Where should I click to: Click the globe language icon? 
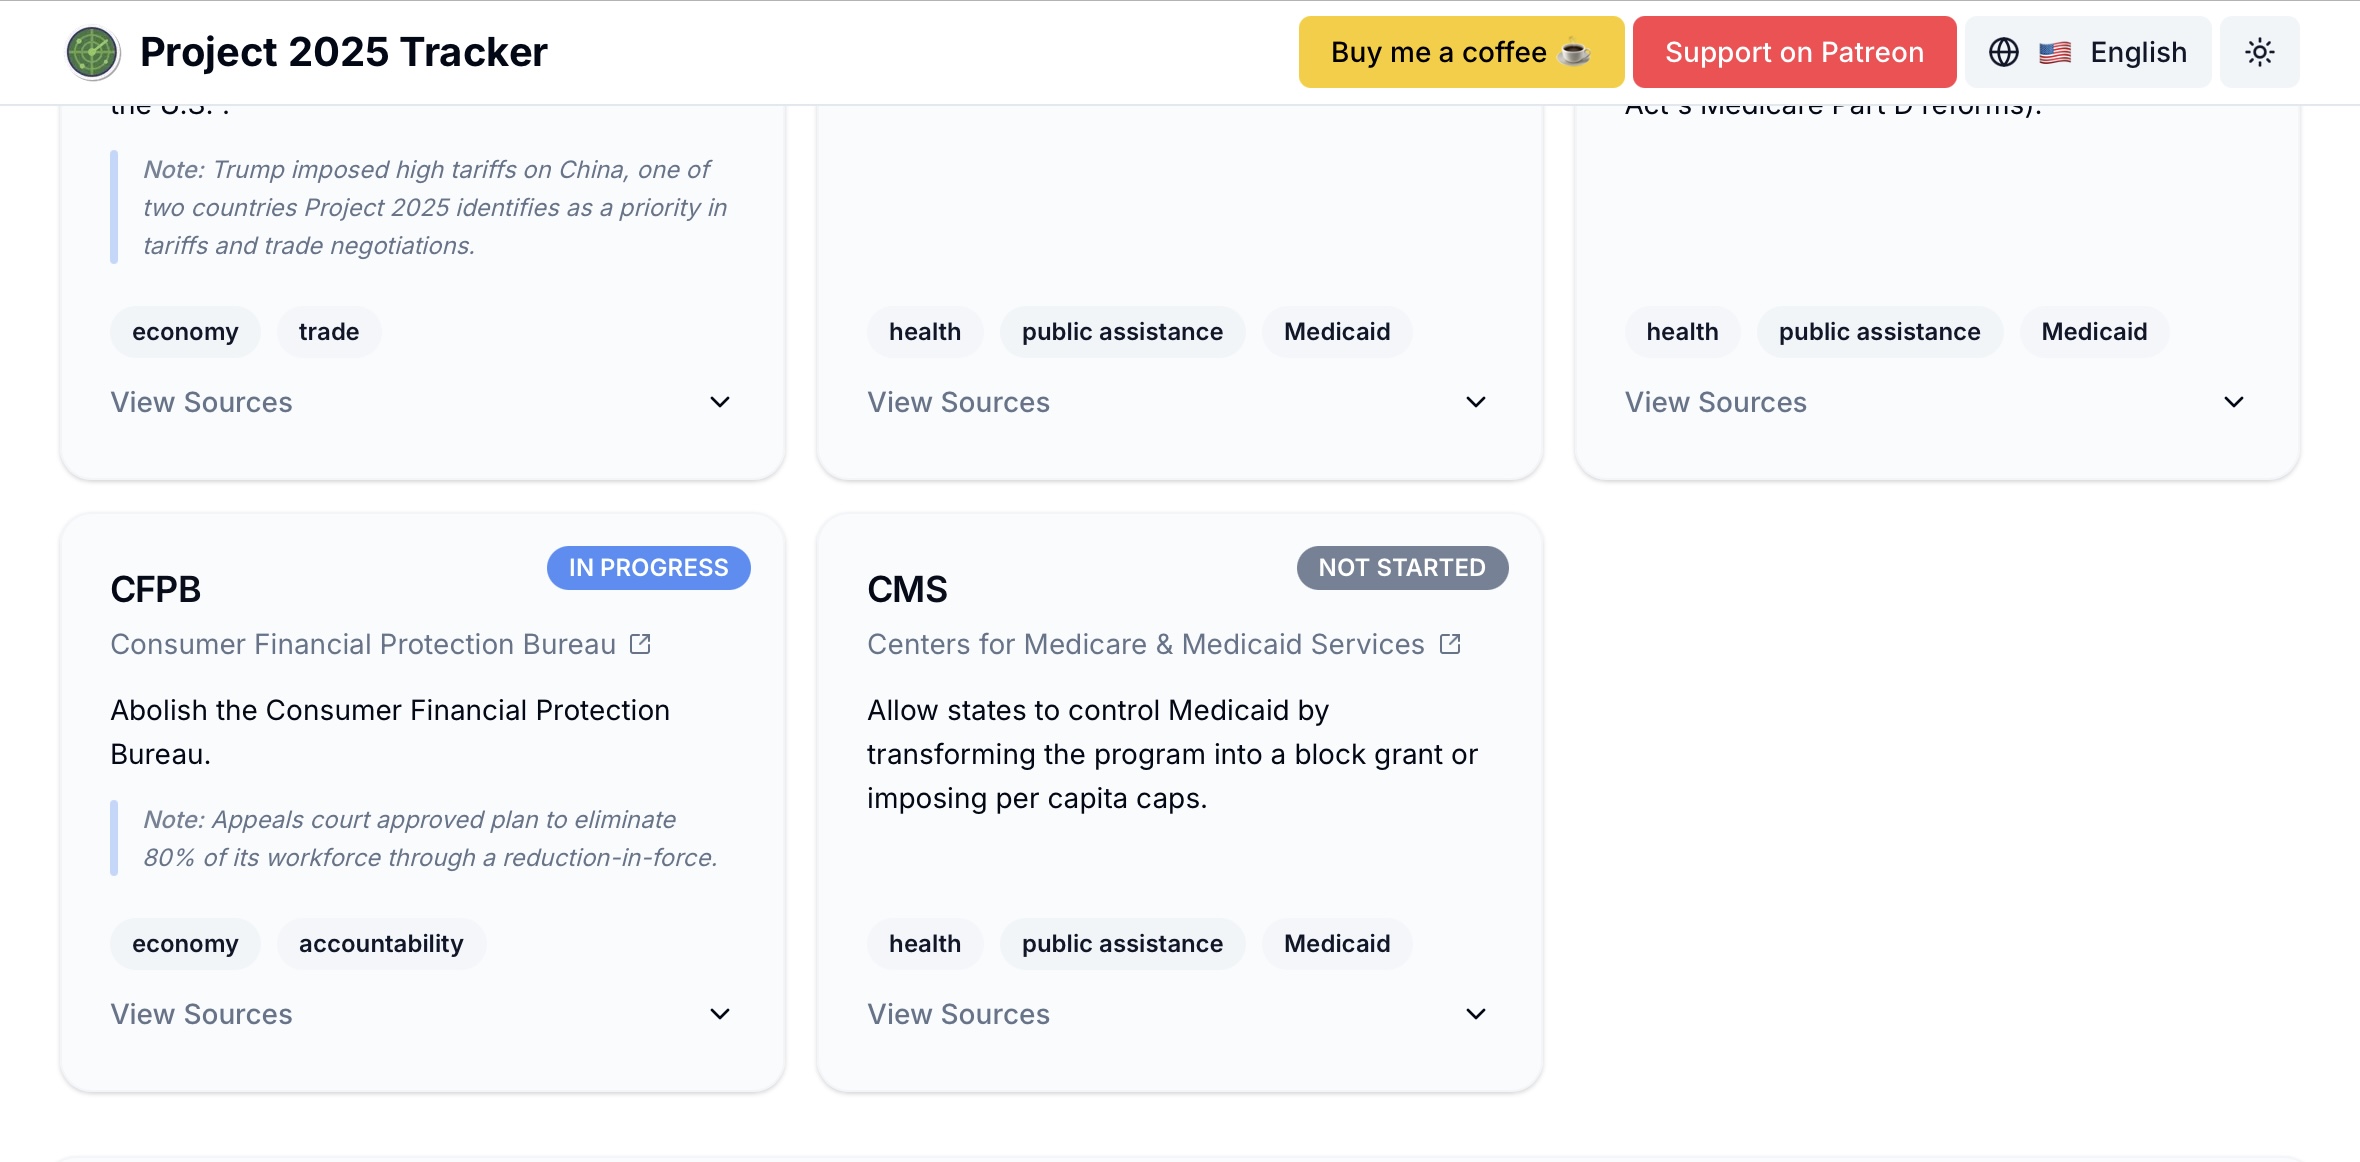coord(2003,52)
